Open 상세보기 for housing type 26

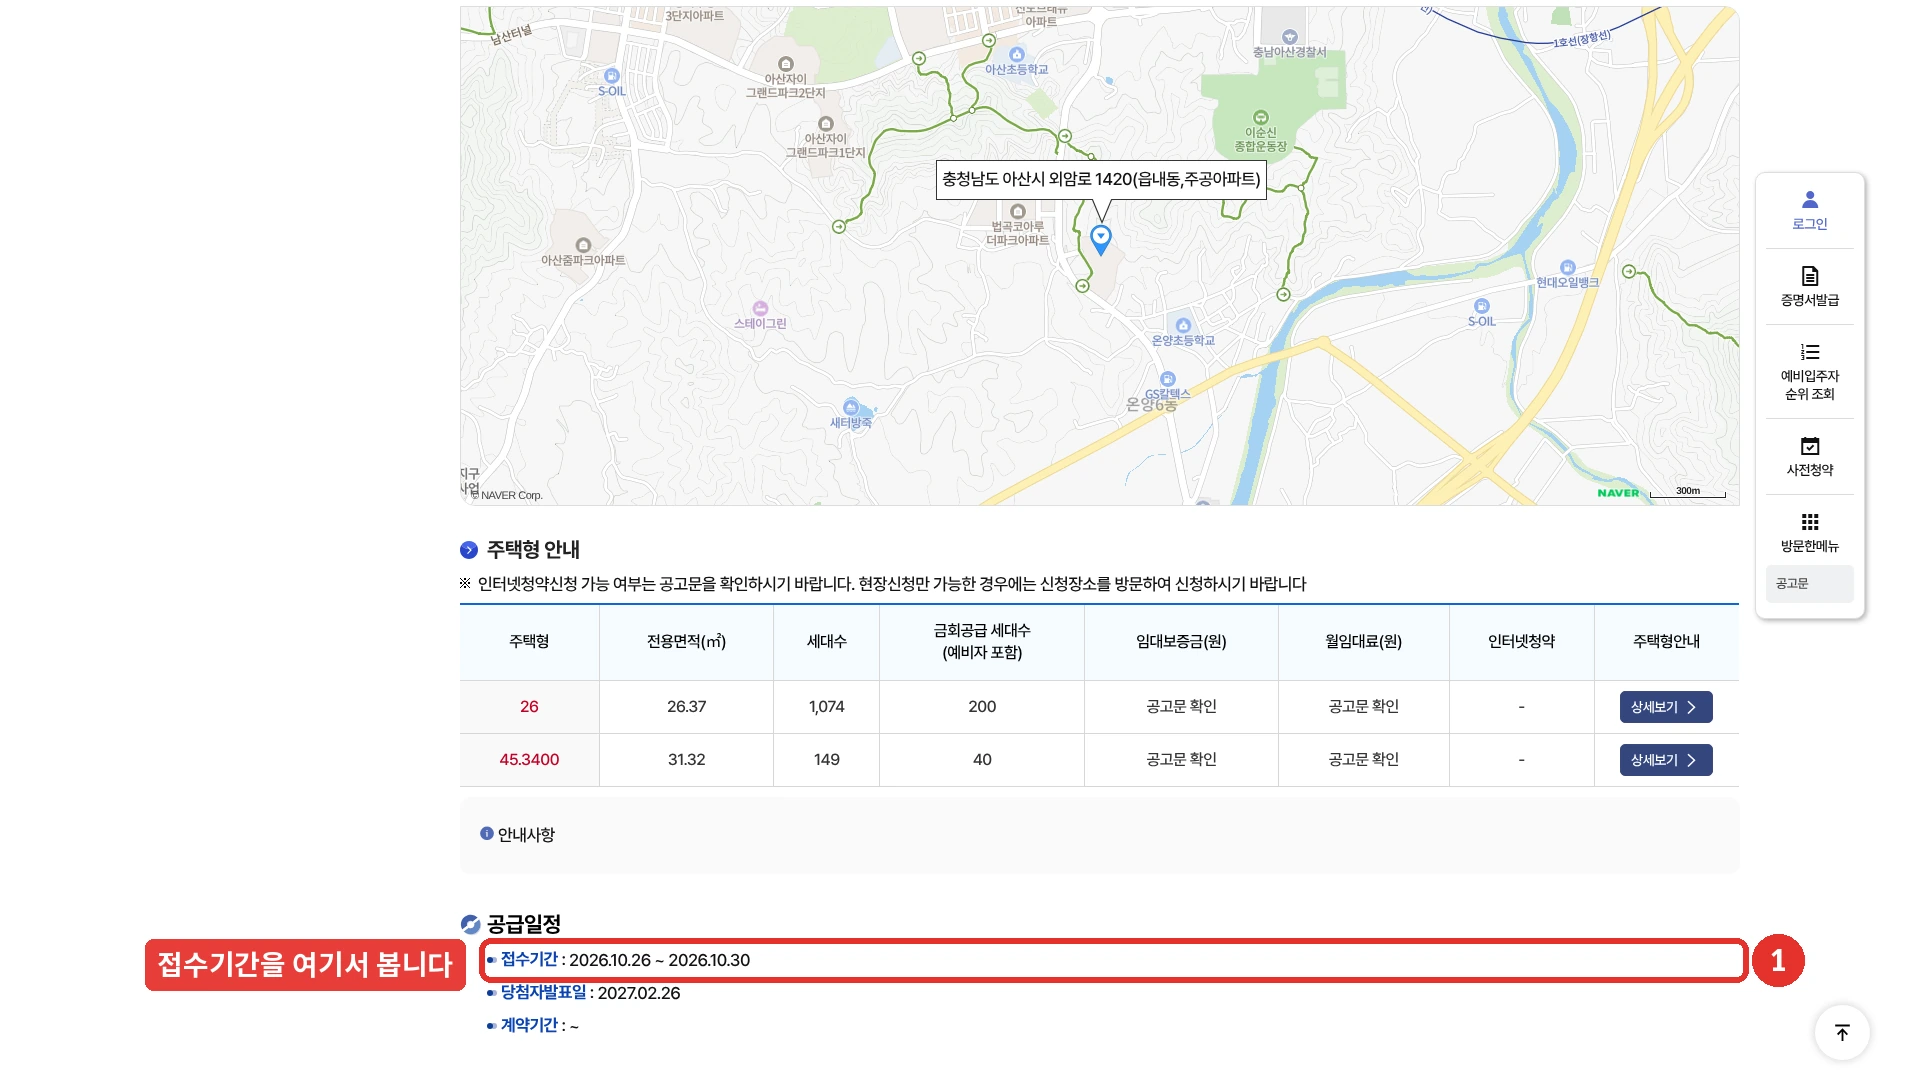pyautogui.click(x=1666, y=707)
